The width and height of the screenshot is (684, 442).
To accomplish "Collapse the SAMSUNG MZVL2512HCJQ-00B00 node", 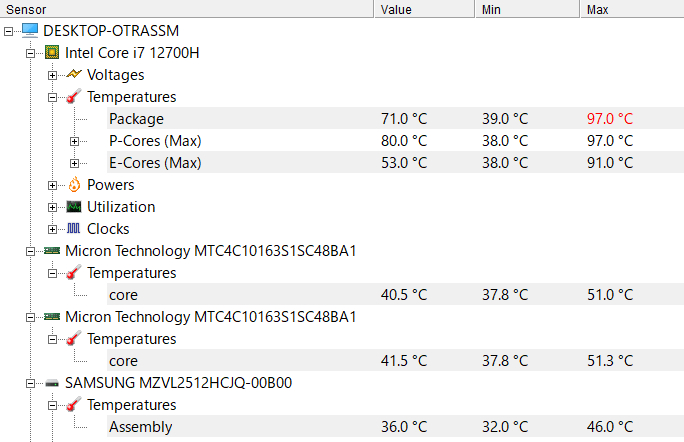I will pos(30,384).
